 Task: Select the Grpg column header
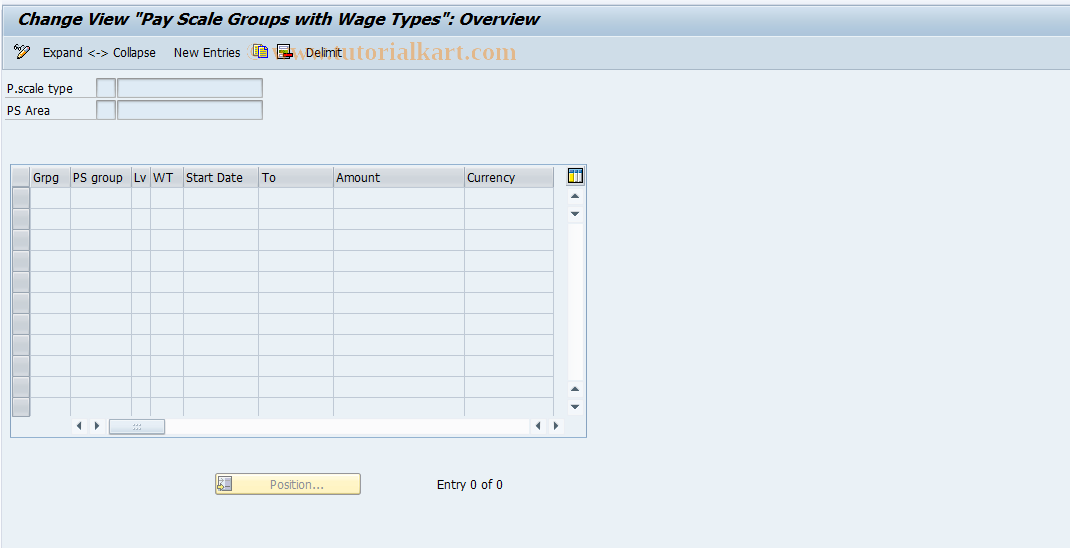(50, 177)
